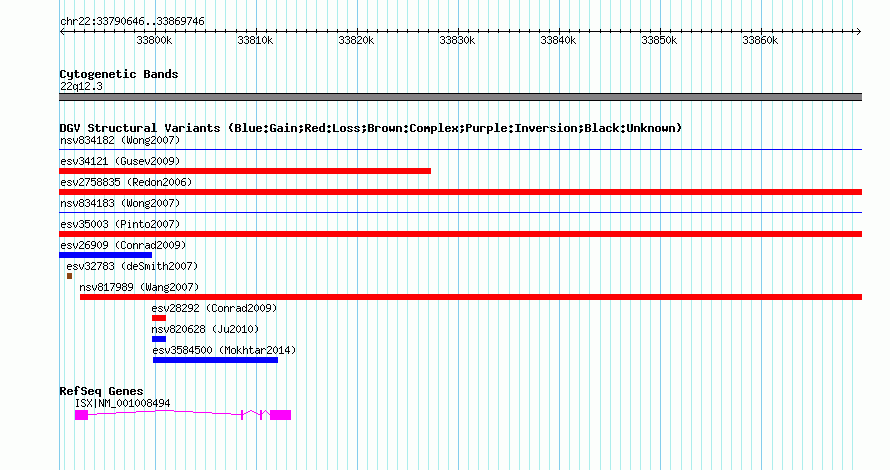Image resolution: width=890 pixels, height=470 pixels.
Task: Click the ISX|NM_001008494 gene label
Action: (123, 404)
